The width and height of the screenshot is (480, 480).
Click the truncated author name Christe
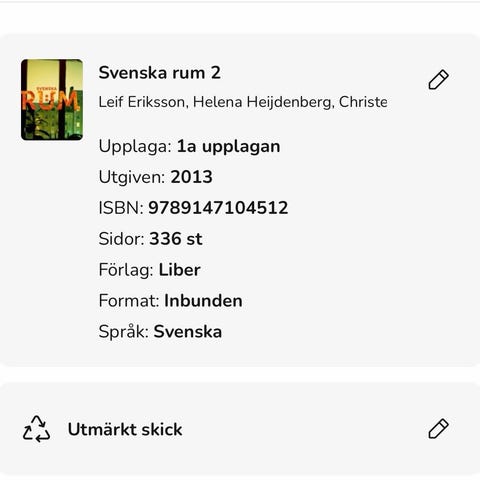363,102
